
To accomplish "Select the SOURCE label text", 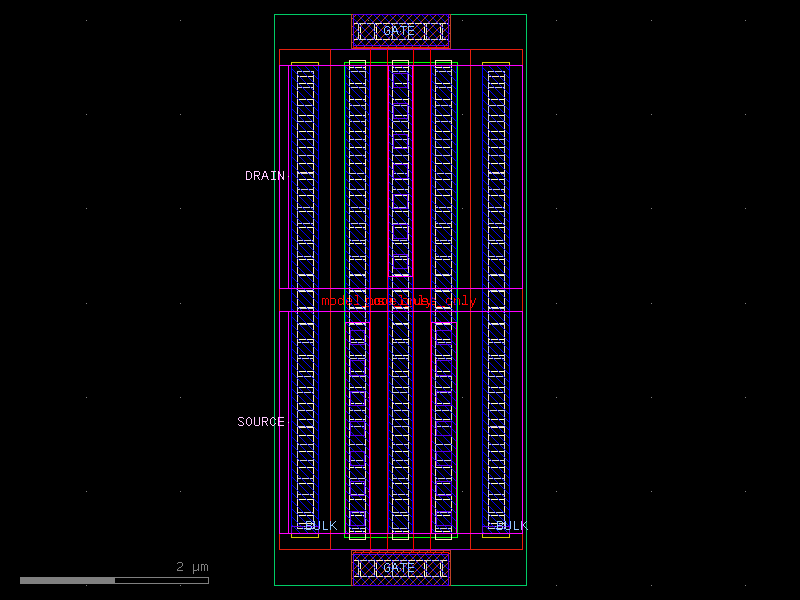I will (x=261, y=421).
